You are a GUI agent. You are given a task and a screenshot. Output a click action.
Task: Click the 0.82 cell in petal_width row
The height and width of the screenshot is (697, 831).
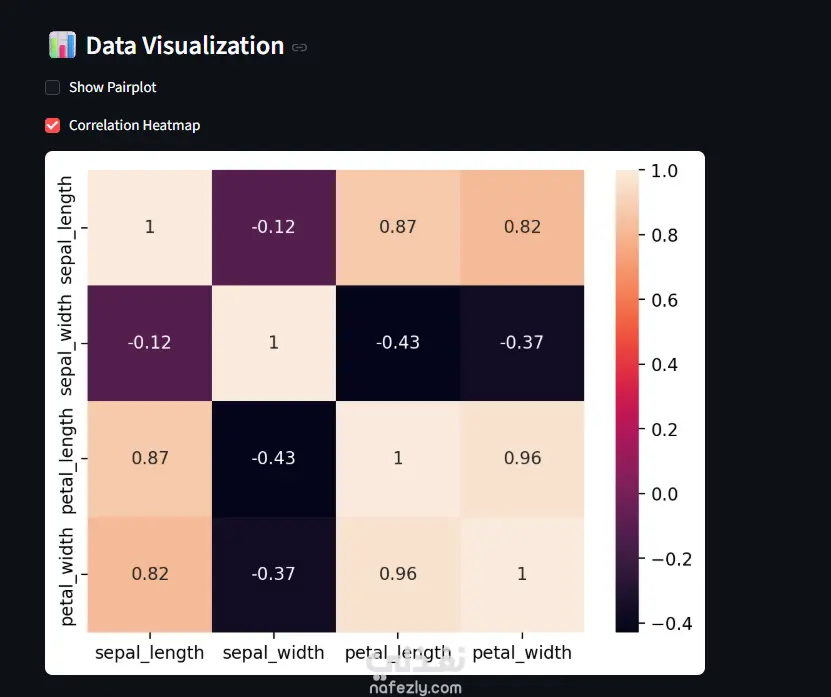tap(150, 574)
